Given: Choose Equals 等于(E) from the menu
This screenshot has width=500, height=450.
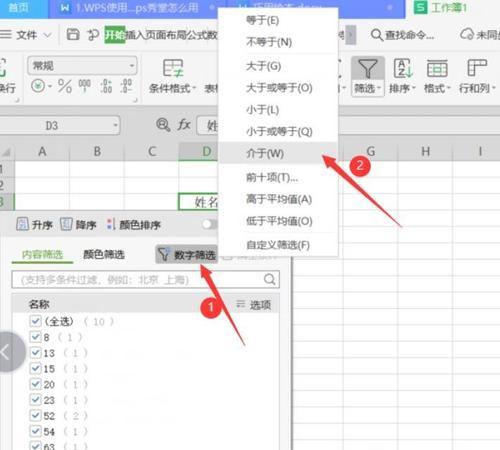Looking at the screenshot, I should coord(278,20).
